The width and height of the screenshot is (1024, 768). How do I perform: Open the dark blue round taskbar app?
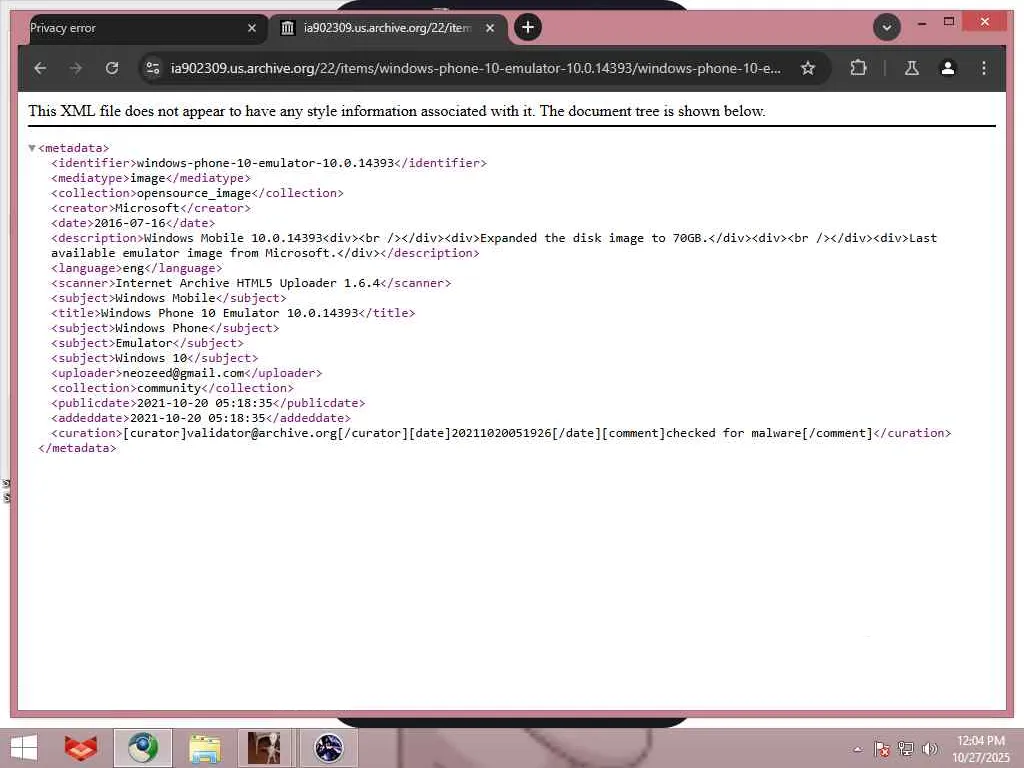pos(328,748)
